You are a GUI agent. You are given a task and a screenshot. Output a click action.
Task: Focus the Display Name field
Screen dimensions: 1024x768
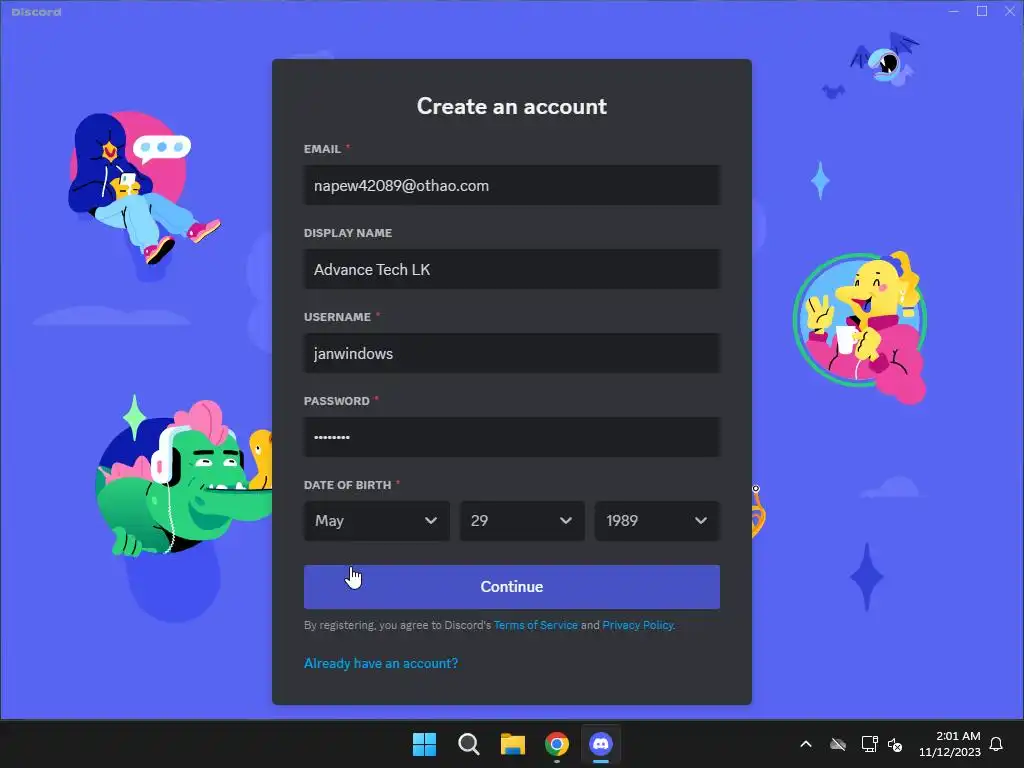[x=511, y=269]
